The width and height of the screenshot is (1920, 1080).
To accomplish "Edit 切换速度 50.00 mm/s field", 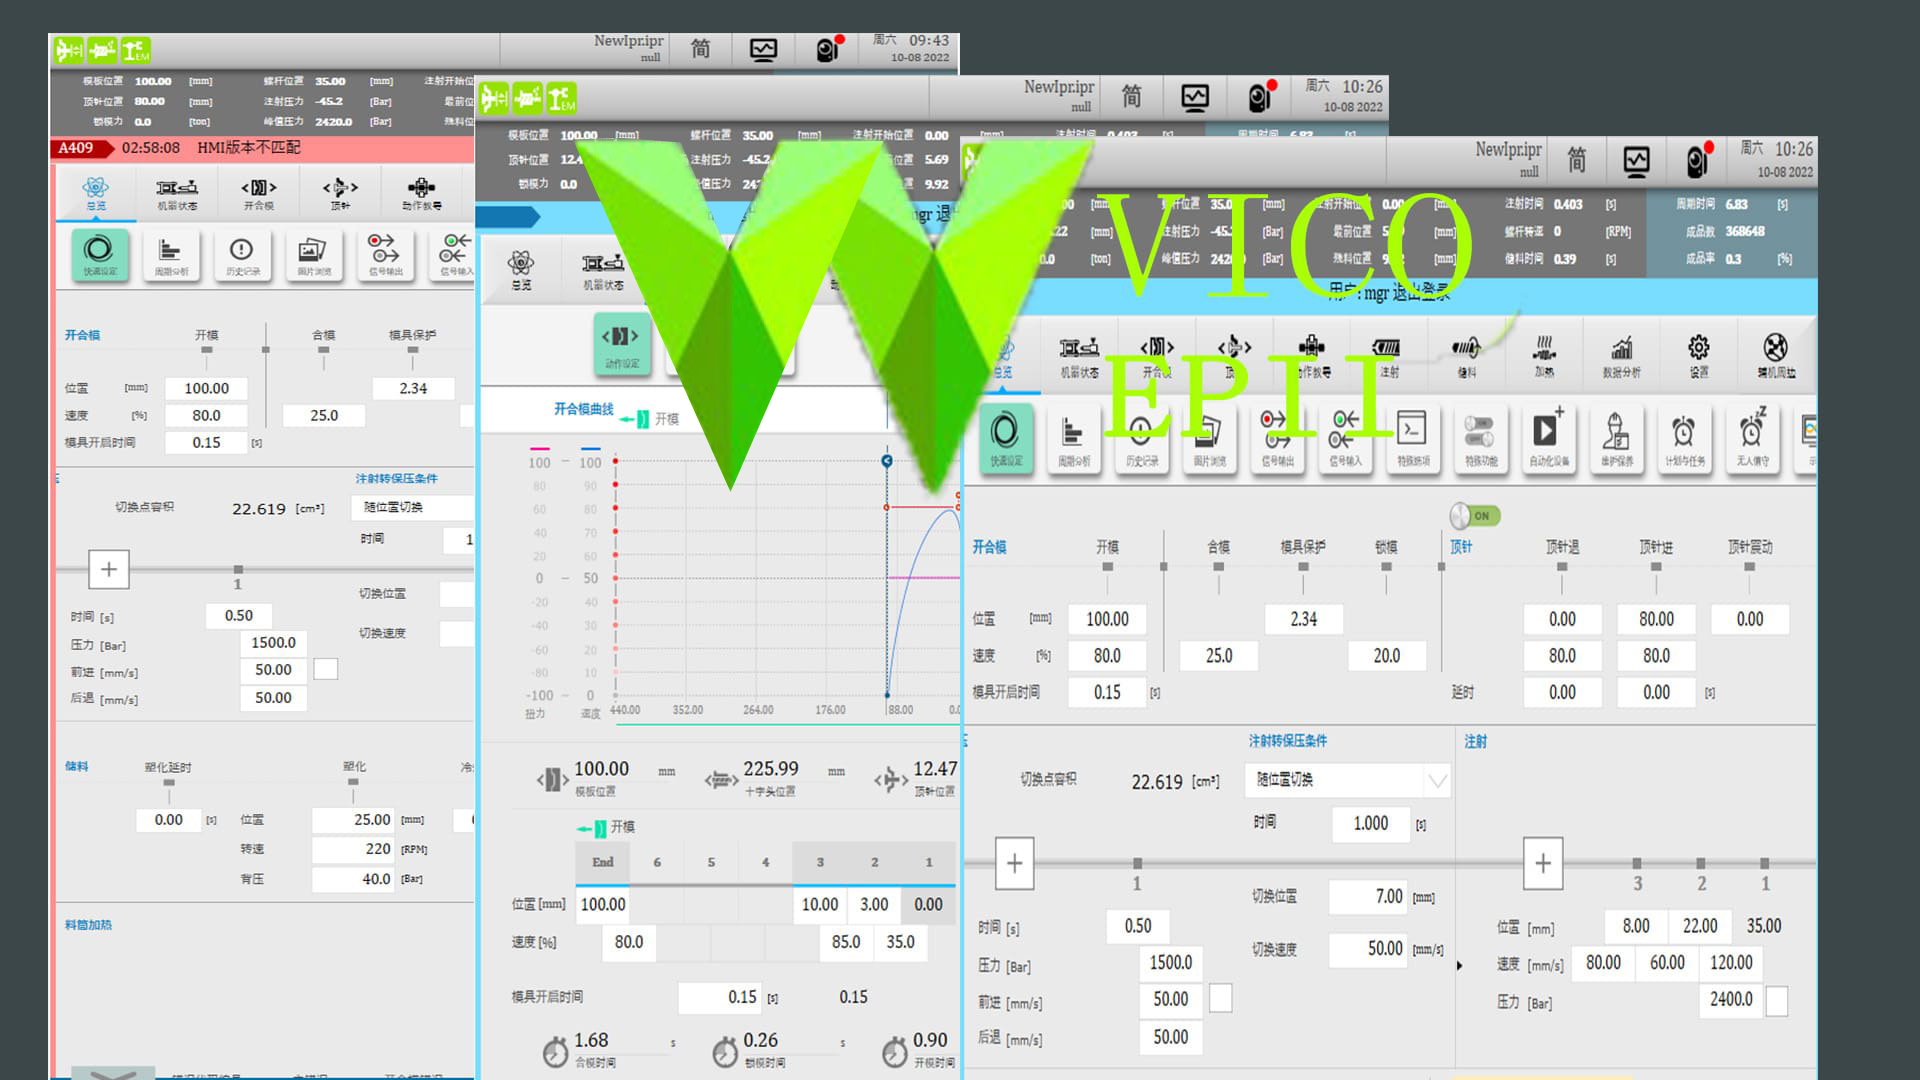I will tap(1370, 949).
